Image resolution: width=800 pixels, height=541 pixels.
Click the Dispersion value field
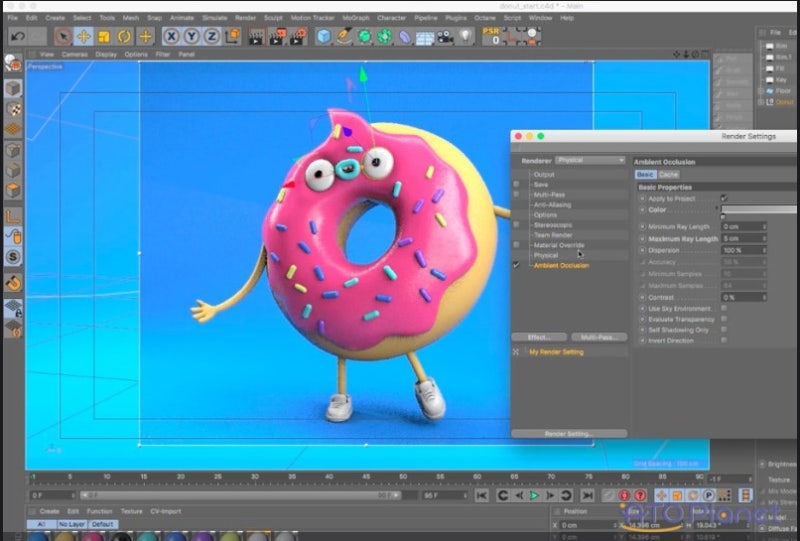click(x=744, y=250)
